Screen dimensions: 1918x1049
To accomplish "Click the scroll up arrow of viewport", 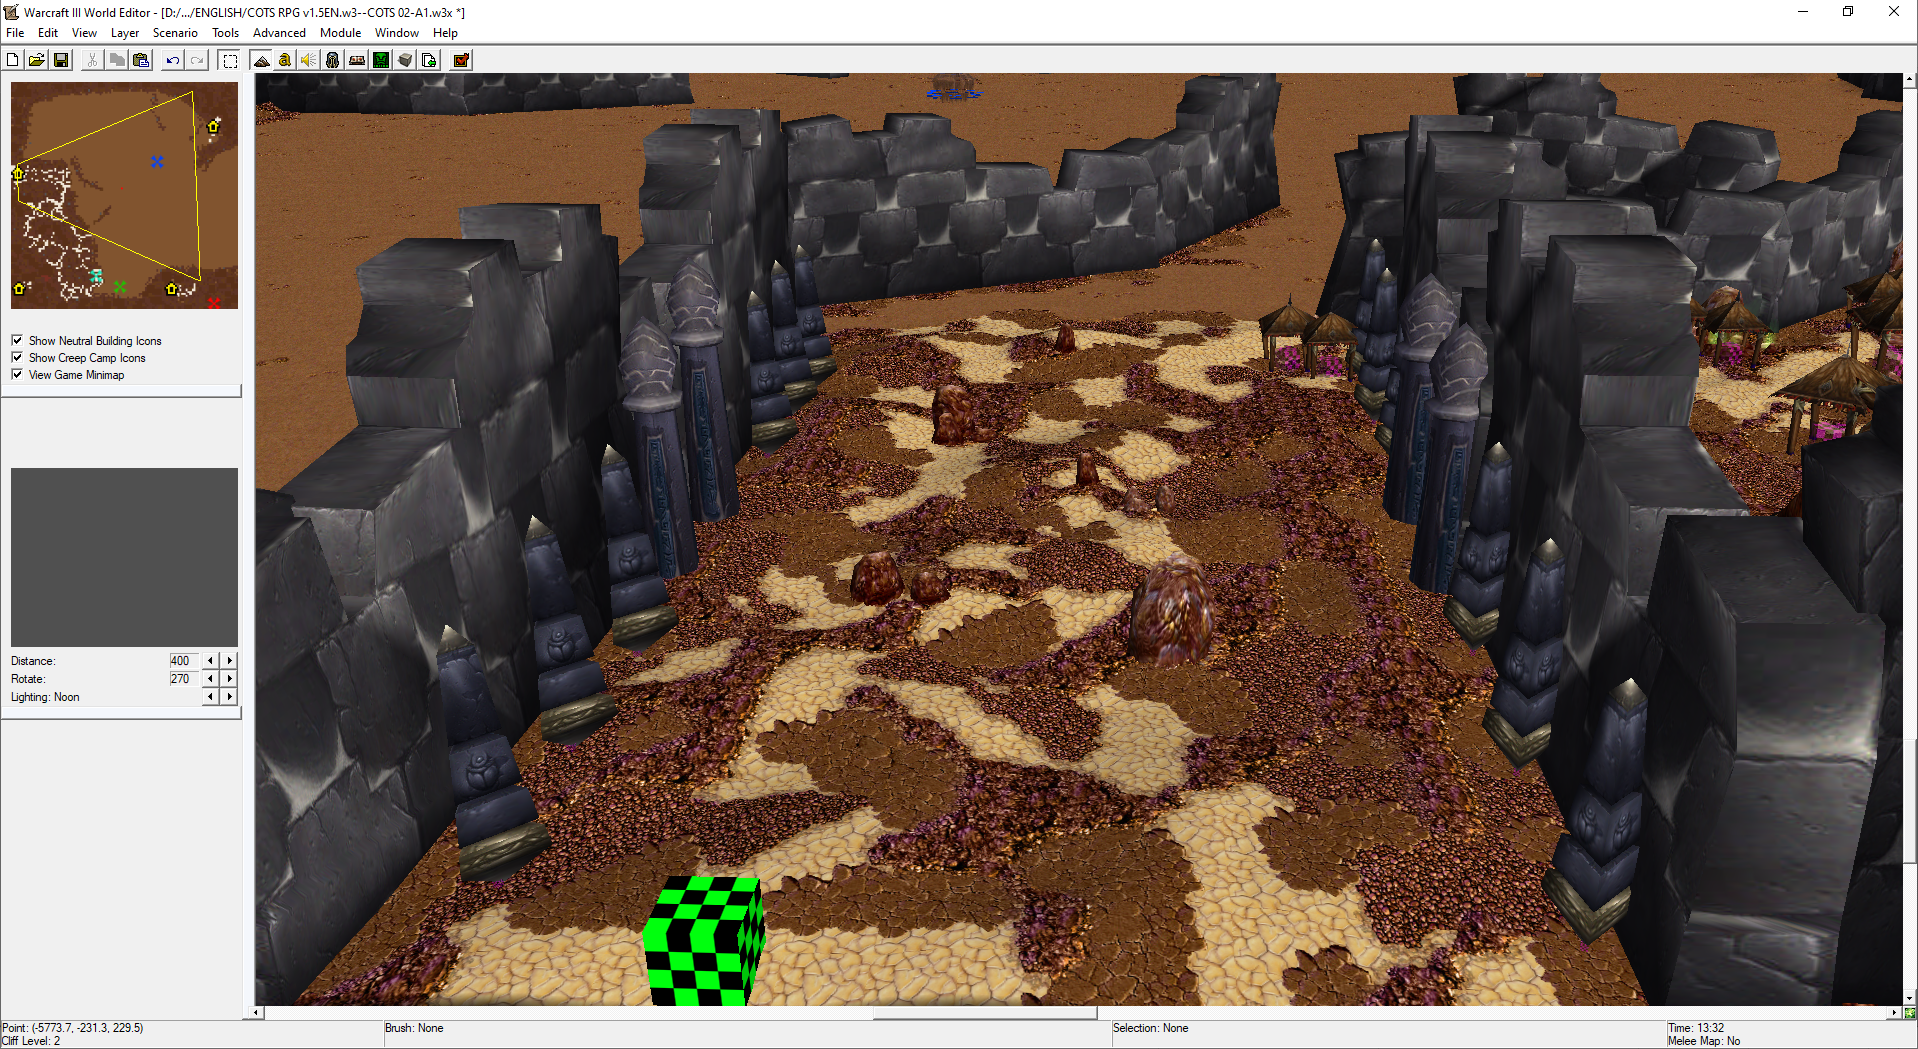I will 1909,79.
